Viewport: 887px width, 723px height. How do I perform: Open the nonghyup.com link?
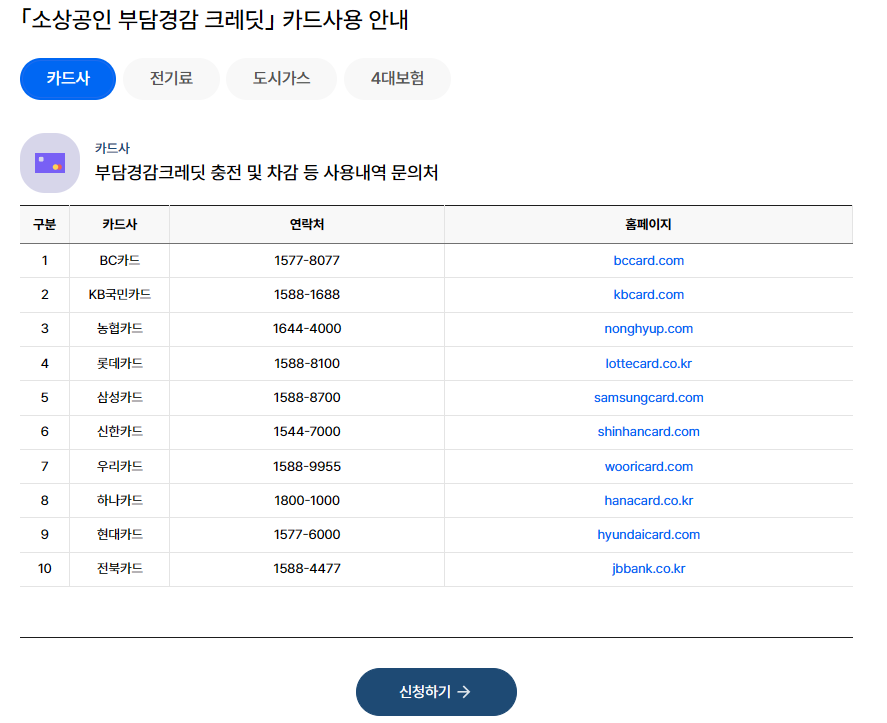pyautogui.click(x=648, y=329)
